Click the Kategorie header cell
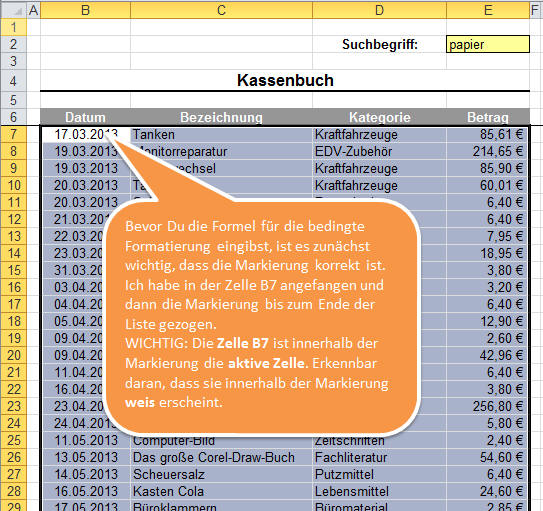Screen dimensions: 543x511 click(x=379, y=117)
